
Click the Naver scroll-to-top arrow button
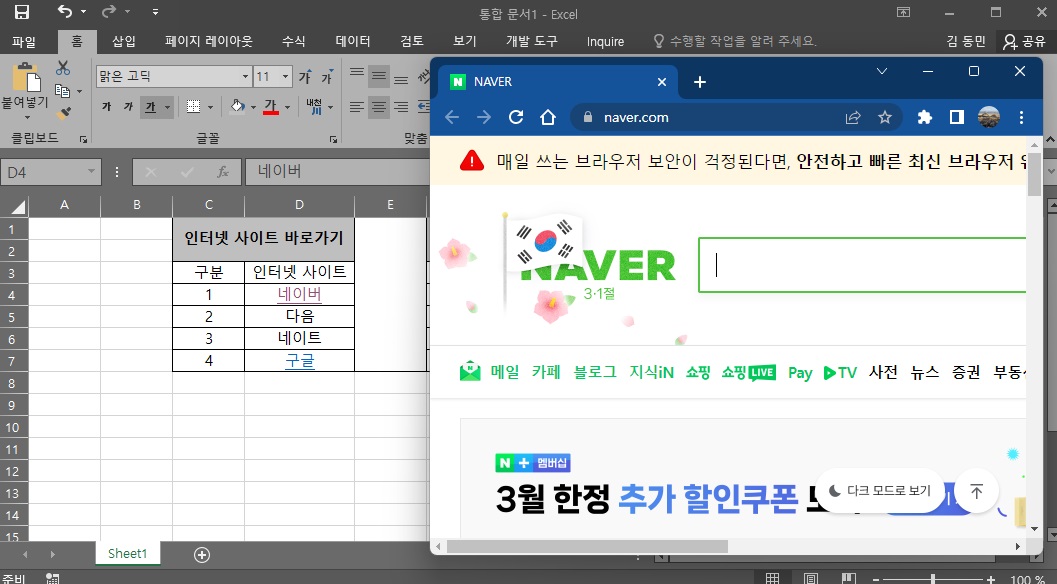(x=976, y=490)
